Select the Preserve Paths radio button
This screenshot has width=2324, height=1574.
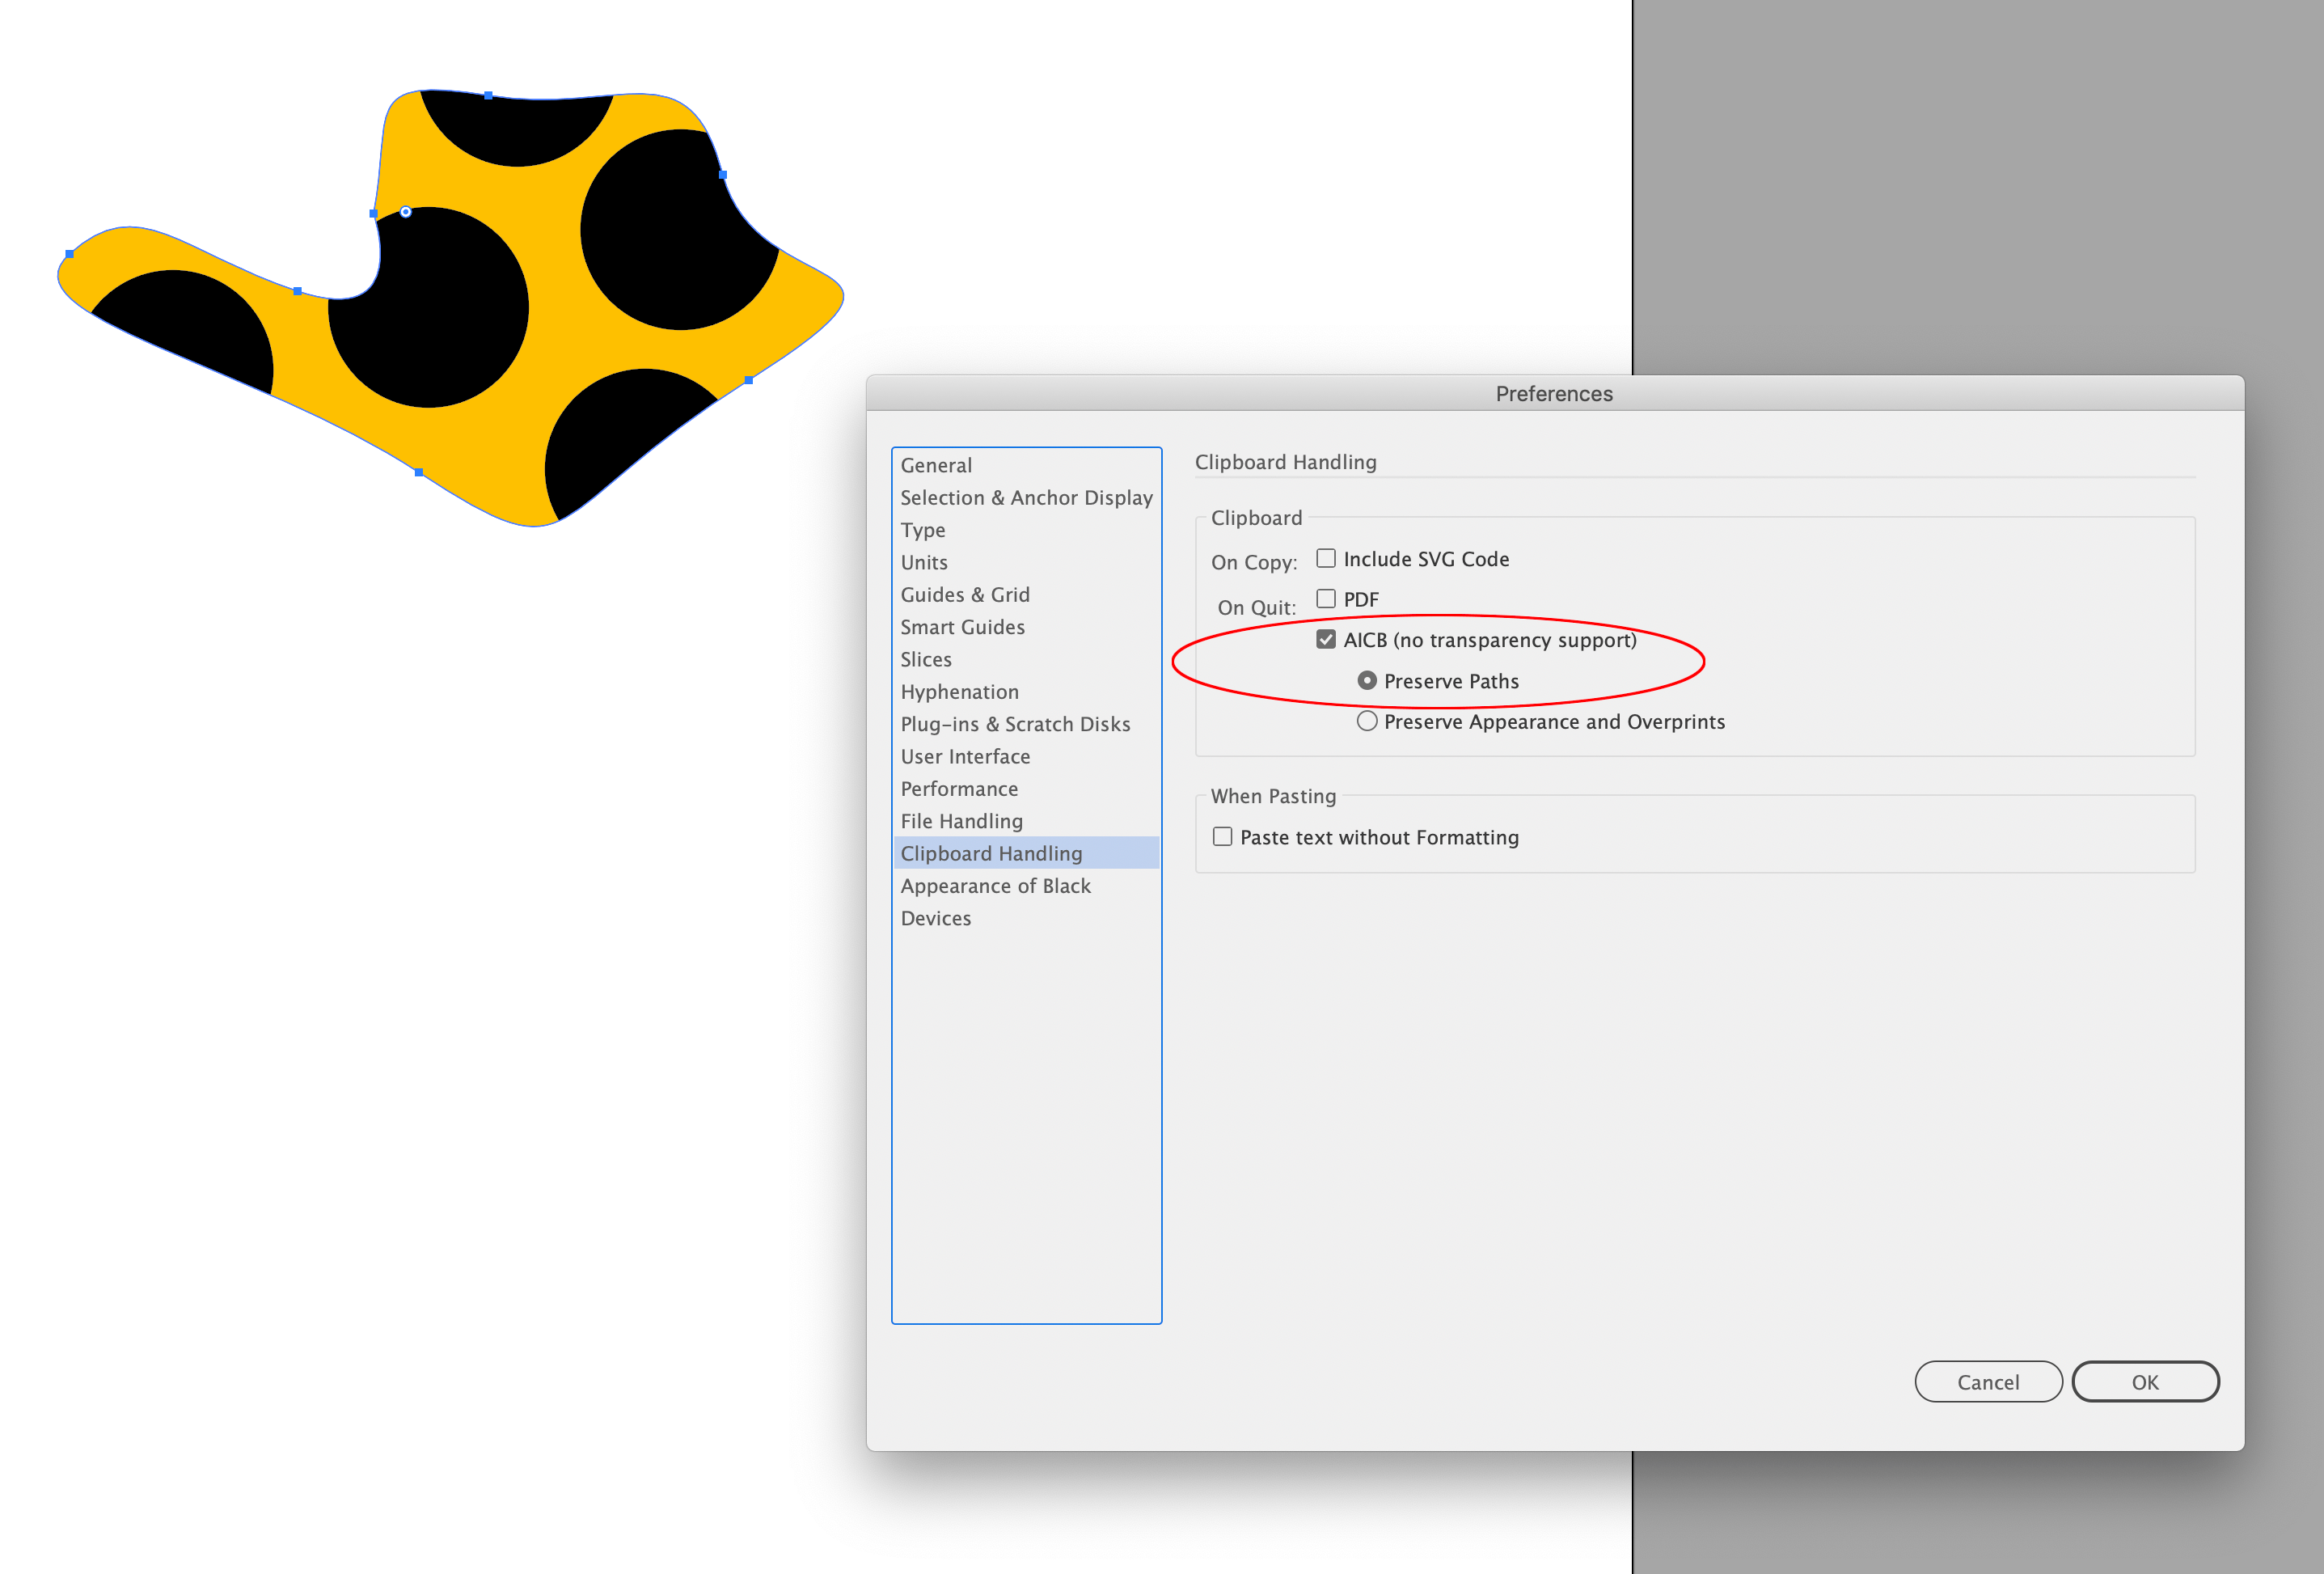pos(1369,680)
